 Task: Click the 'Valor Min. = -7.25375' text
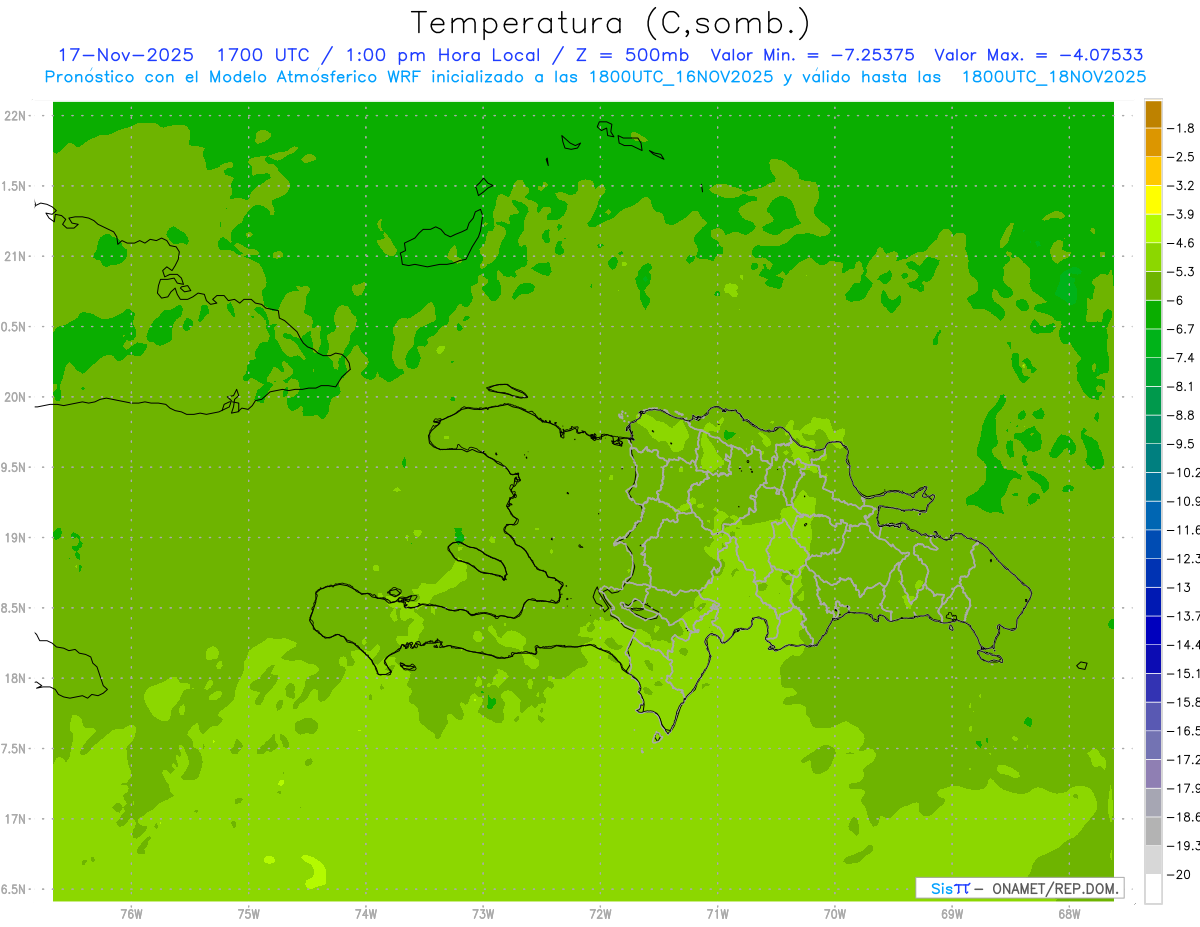point(812,56)
